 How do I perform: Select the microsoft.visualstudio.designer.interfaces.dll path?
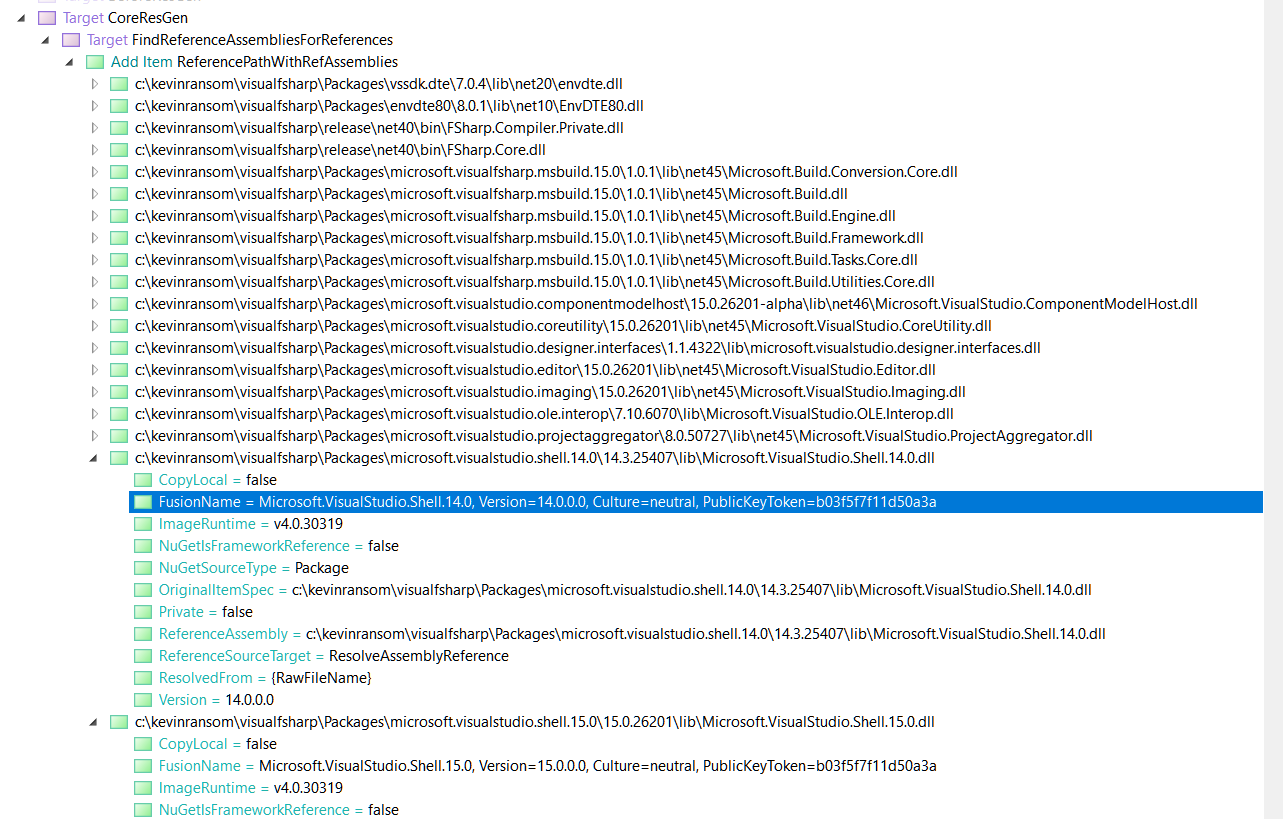[x=587, y=348]
